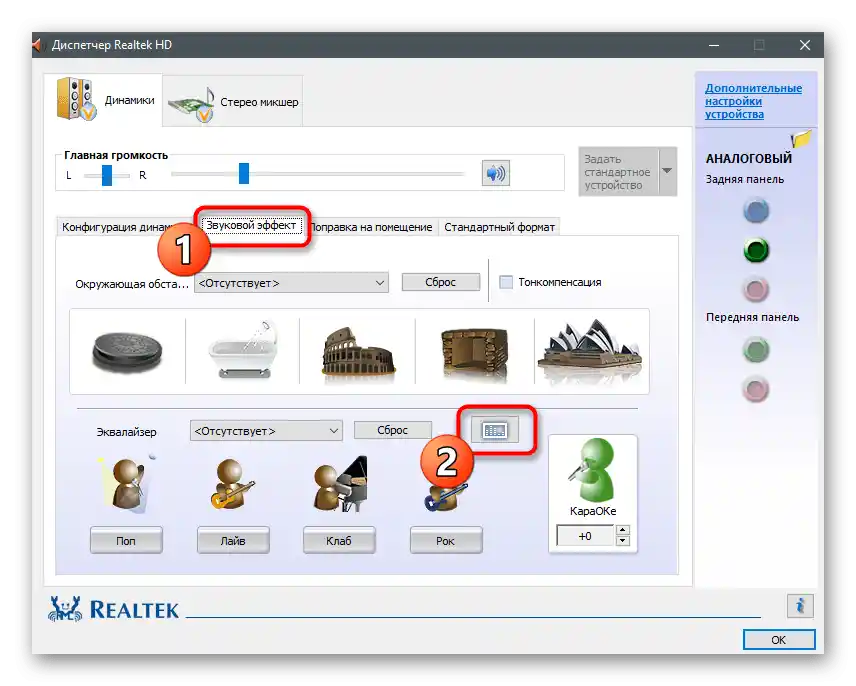Open Дополнительные настройки устройства link
856x686 pixels.
[753, 101]
